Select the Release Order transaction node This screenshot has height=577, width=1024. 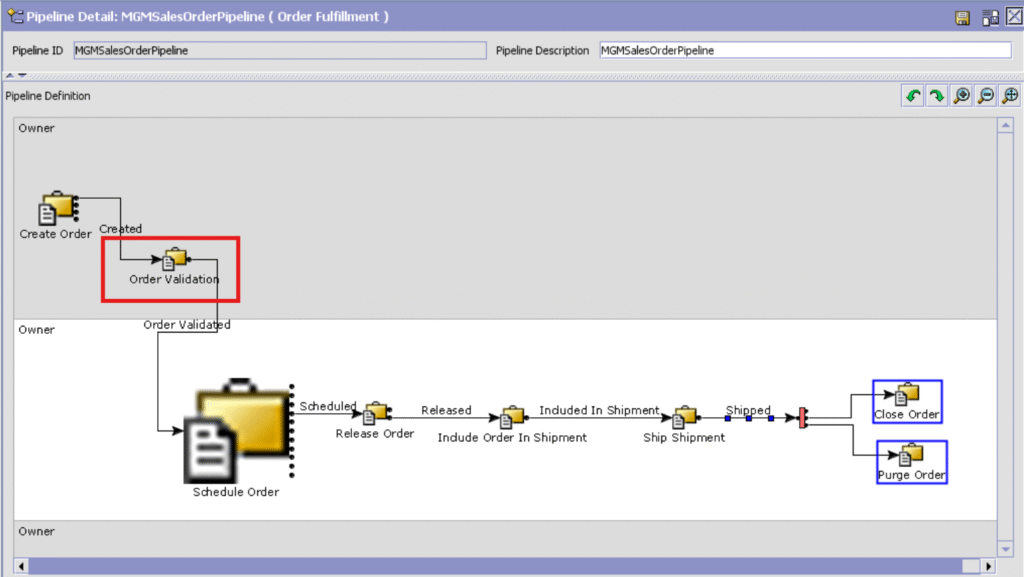[375, 413]
